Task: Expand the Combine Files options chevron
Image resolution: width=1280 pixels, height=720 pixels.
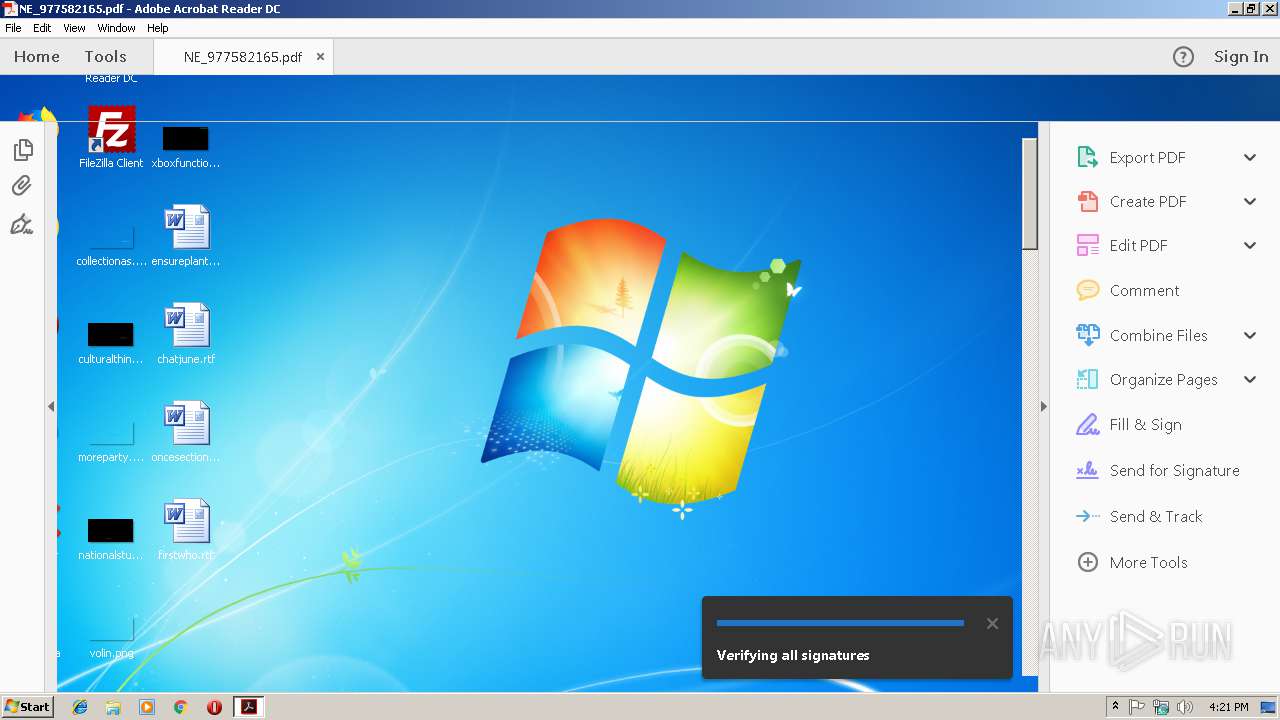Action: tap(1250, 335)
